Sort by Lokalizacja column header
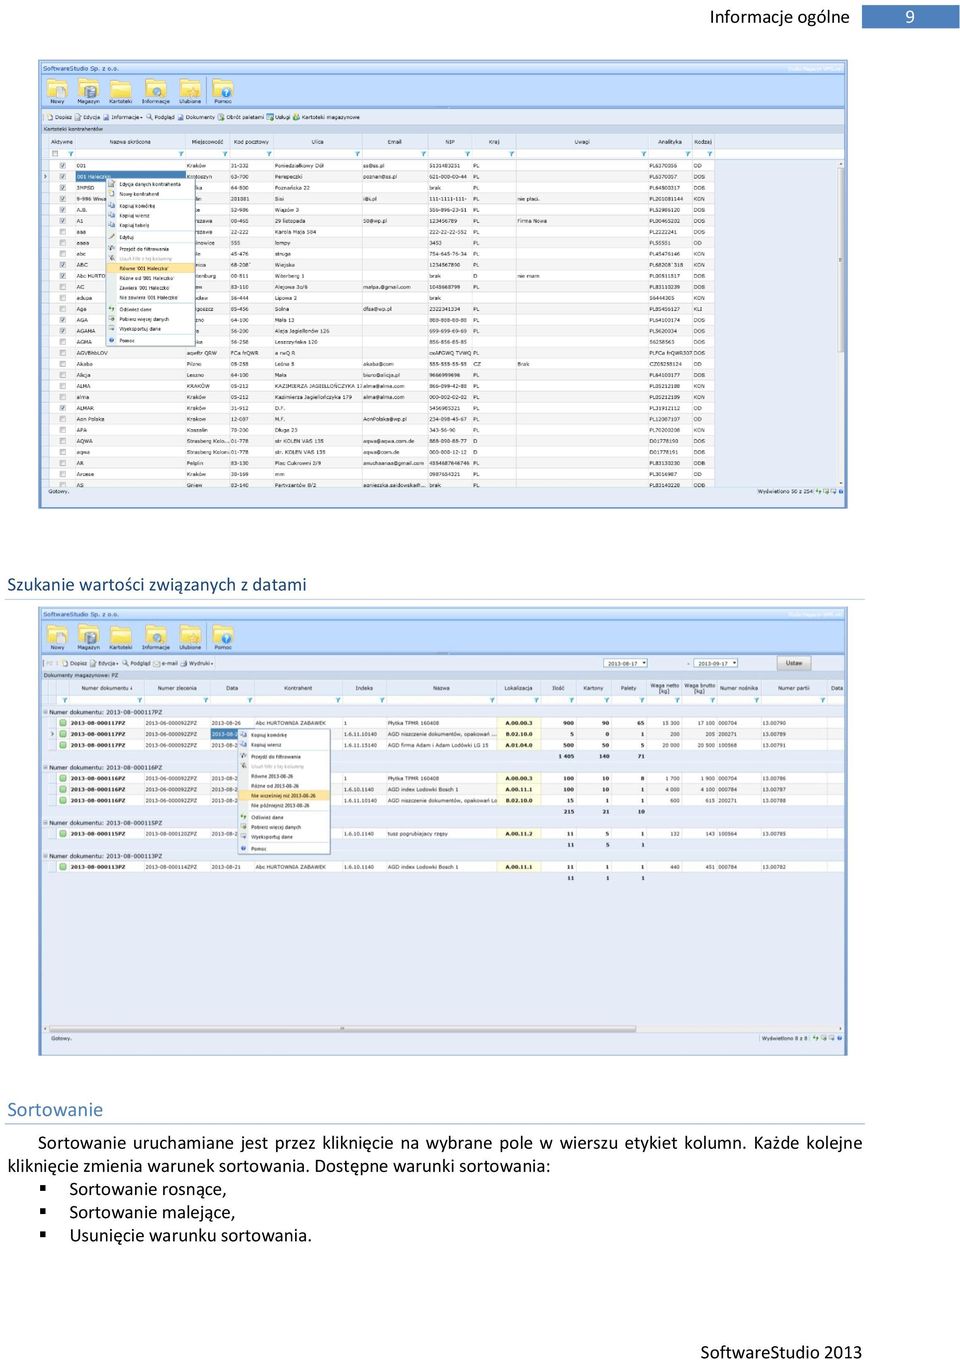Image resolution: width=960 pixels, height=1360 pixels. pyautogui.click(x=518, y=688)
